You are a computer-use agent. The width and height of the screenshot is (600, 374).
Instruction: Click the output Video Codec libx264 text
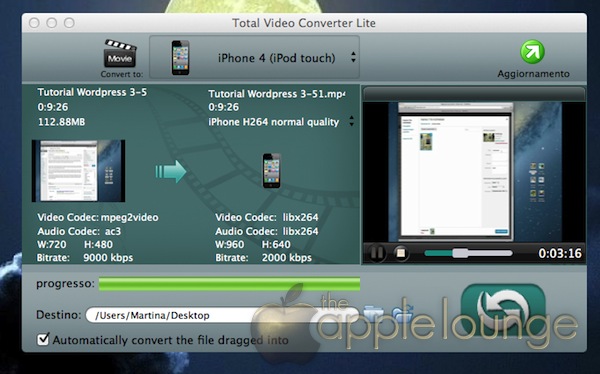pyautogui.click(x=267, y=217)
